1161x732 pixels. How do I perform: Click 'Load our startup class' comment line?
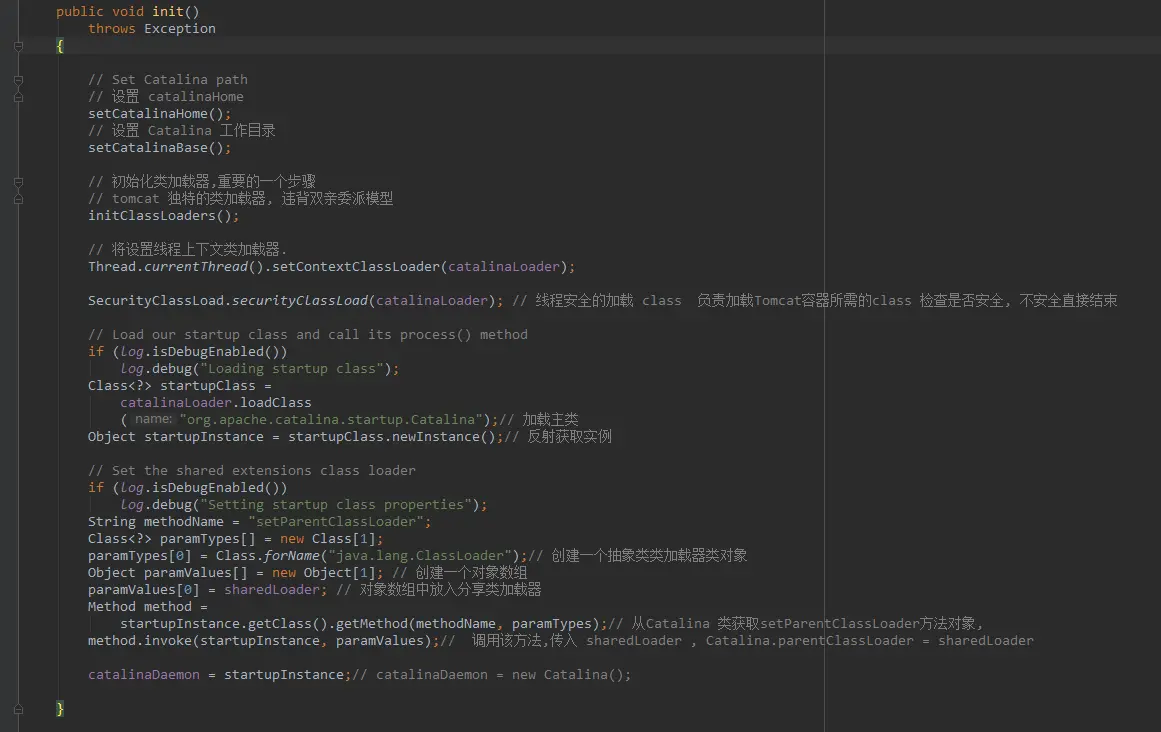(x=308, y=335)
